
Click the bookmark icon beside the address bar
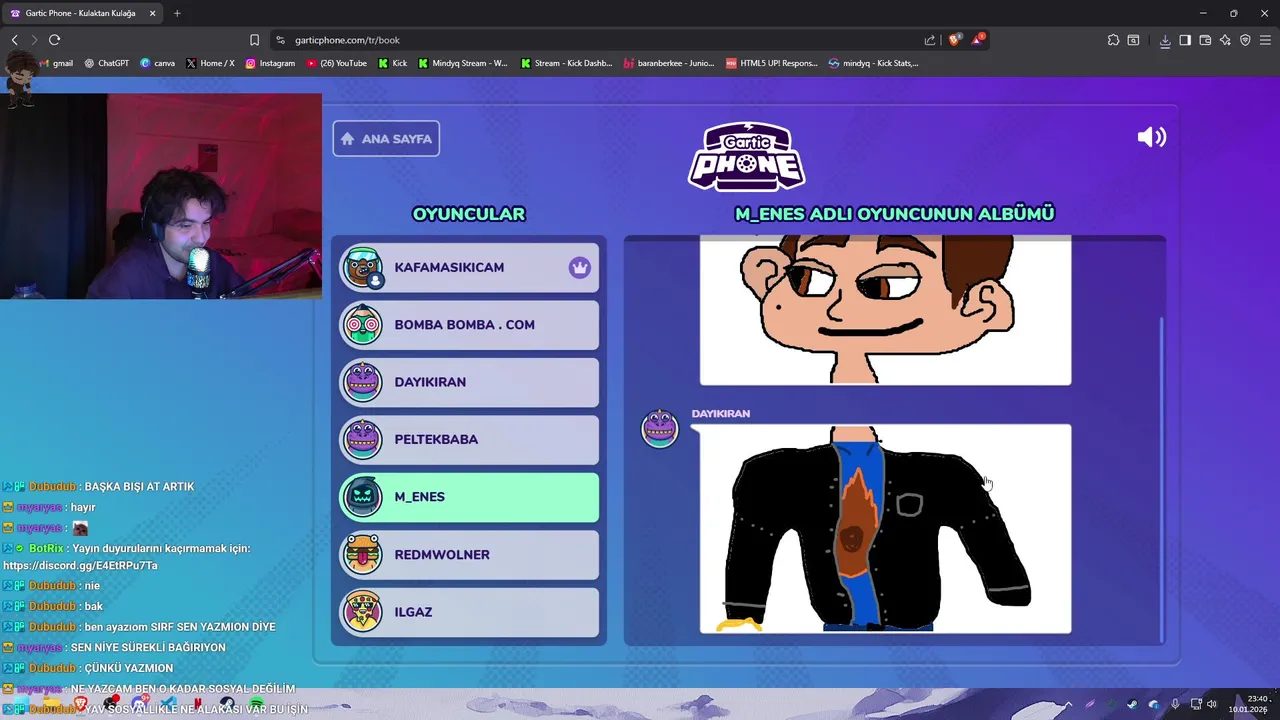[x=254, y=40]
